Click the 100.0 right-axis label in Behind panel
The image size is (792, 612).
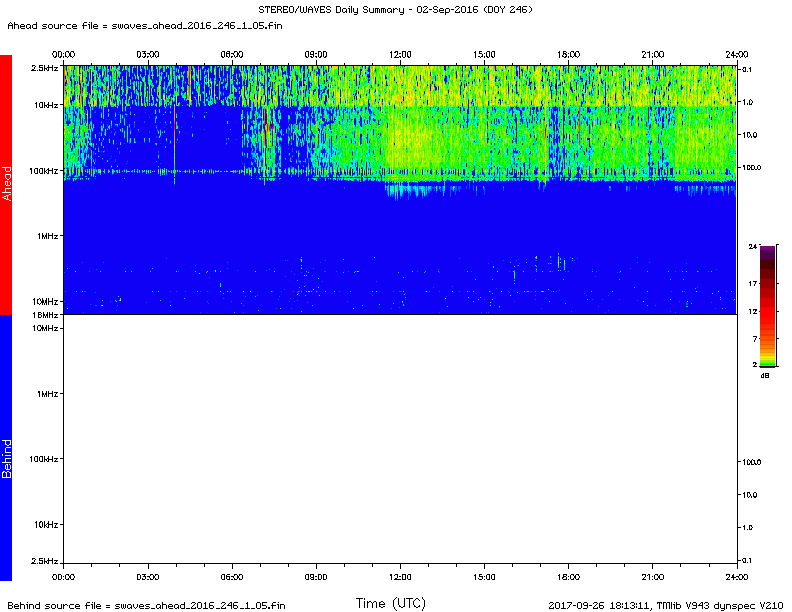click(752, 462)
